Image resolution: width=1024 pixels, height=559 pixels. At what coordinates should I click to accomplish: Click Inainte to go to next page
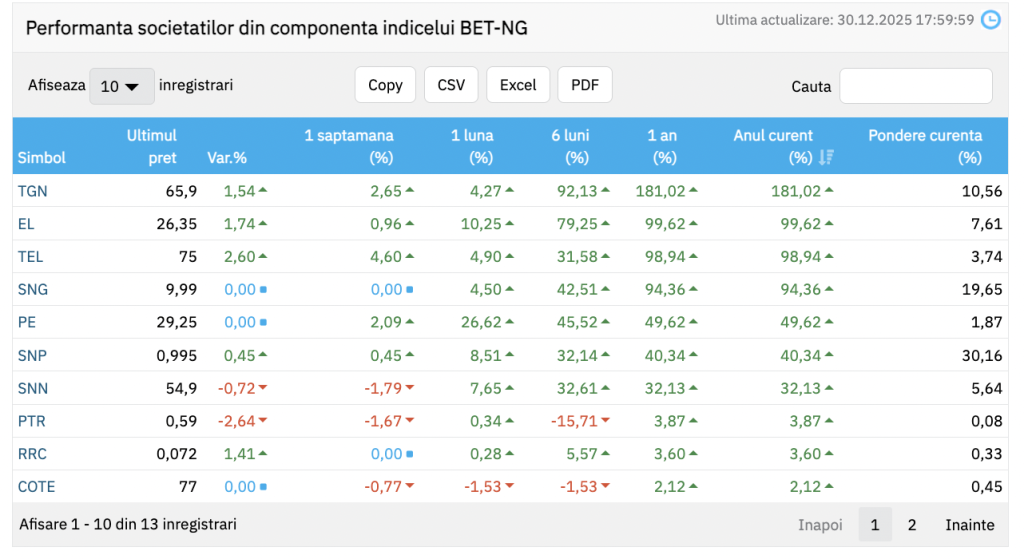click(x=970, y=525)
